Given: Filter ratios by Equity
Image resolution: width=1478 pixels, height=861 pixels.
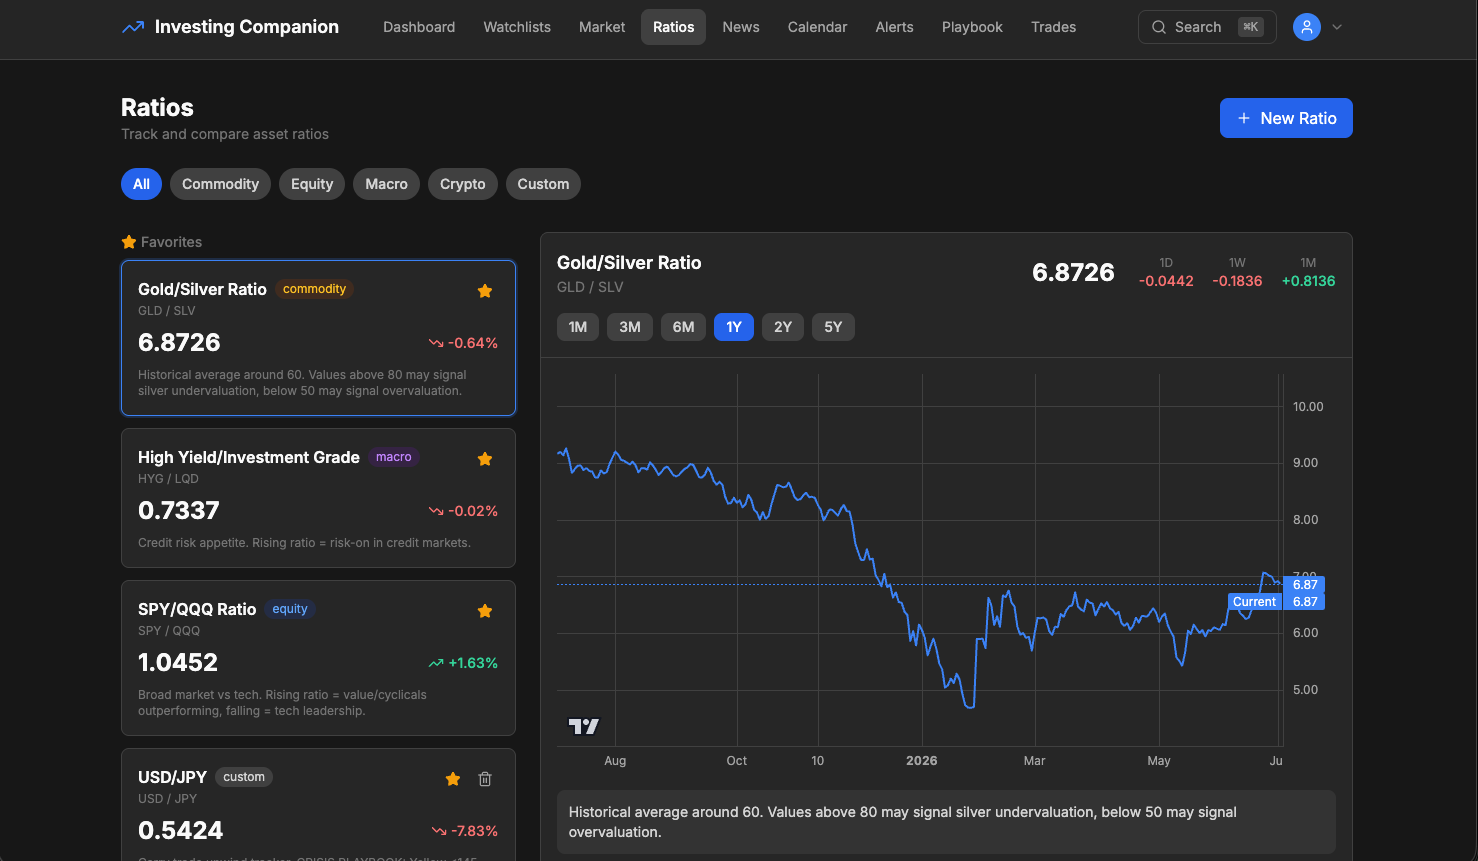Looking at the screenshot, I should click(x=312, y=184).
